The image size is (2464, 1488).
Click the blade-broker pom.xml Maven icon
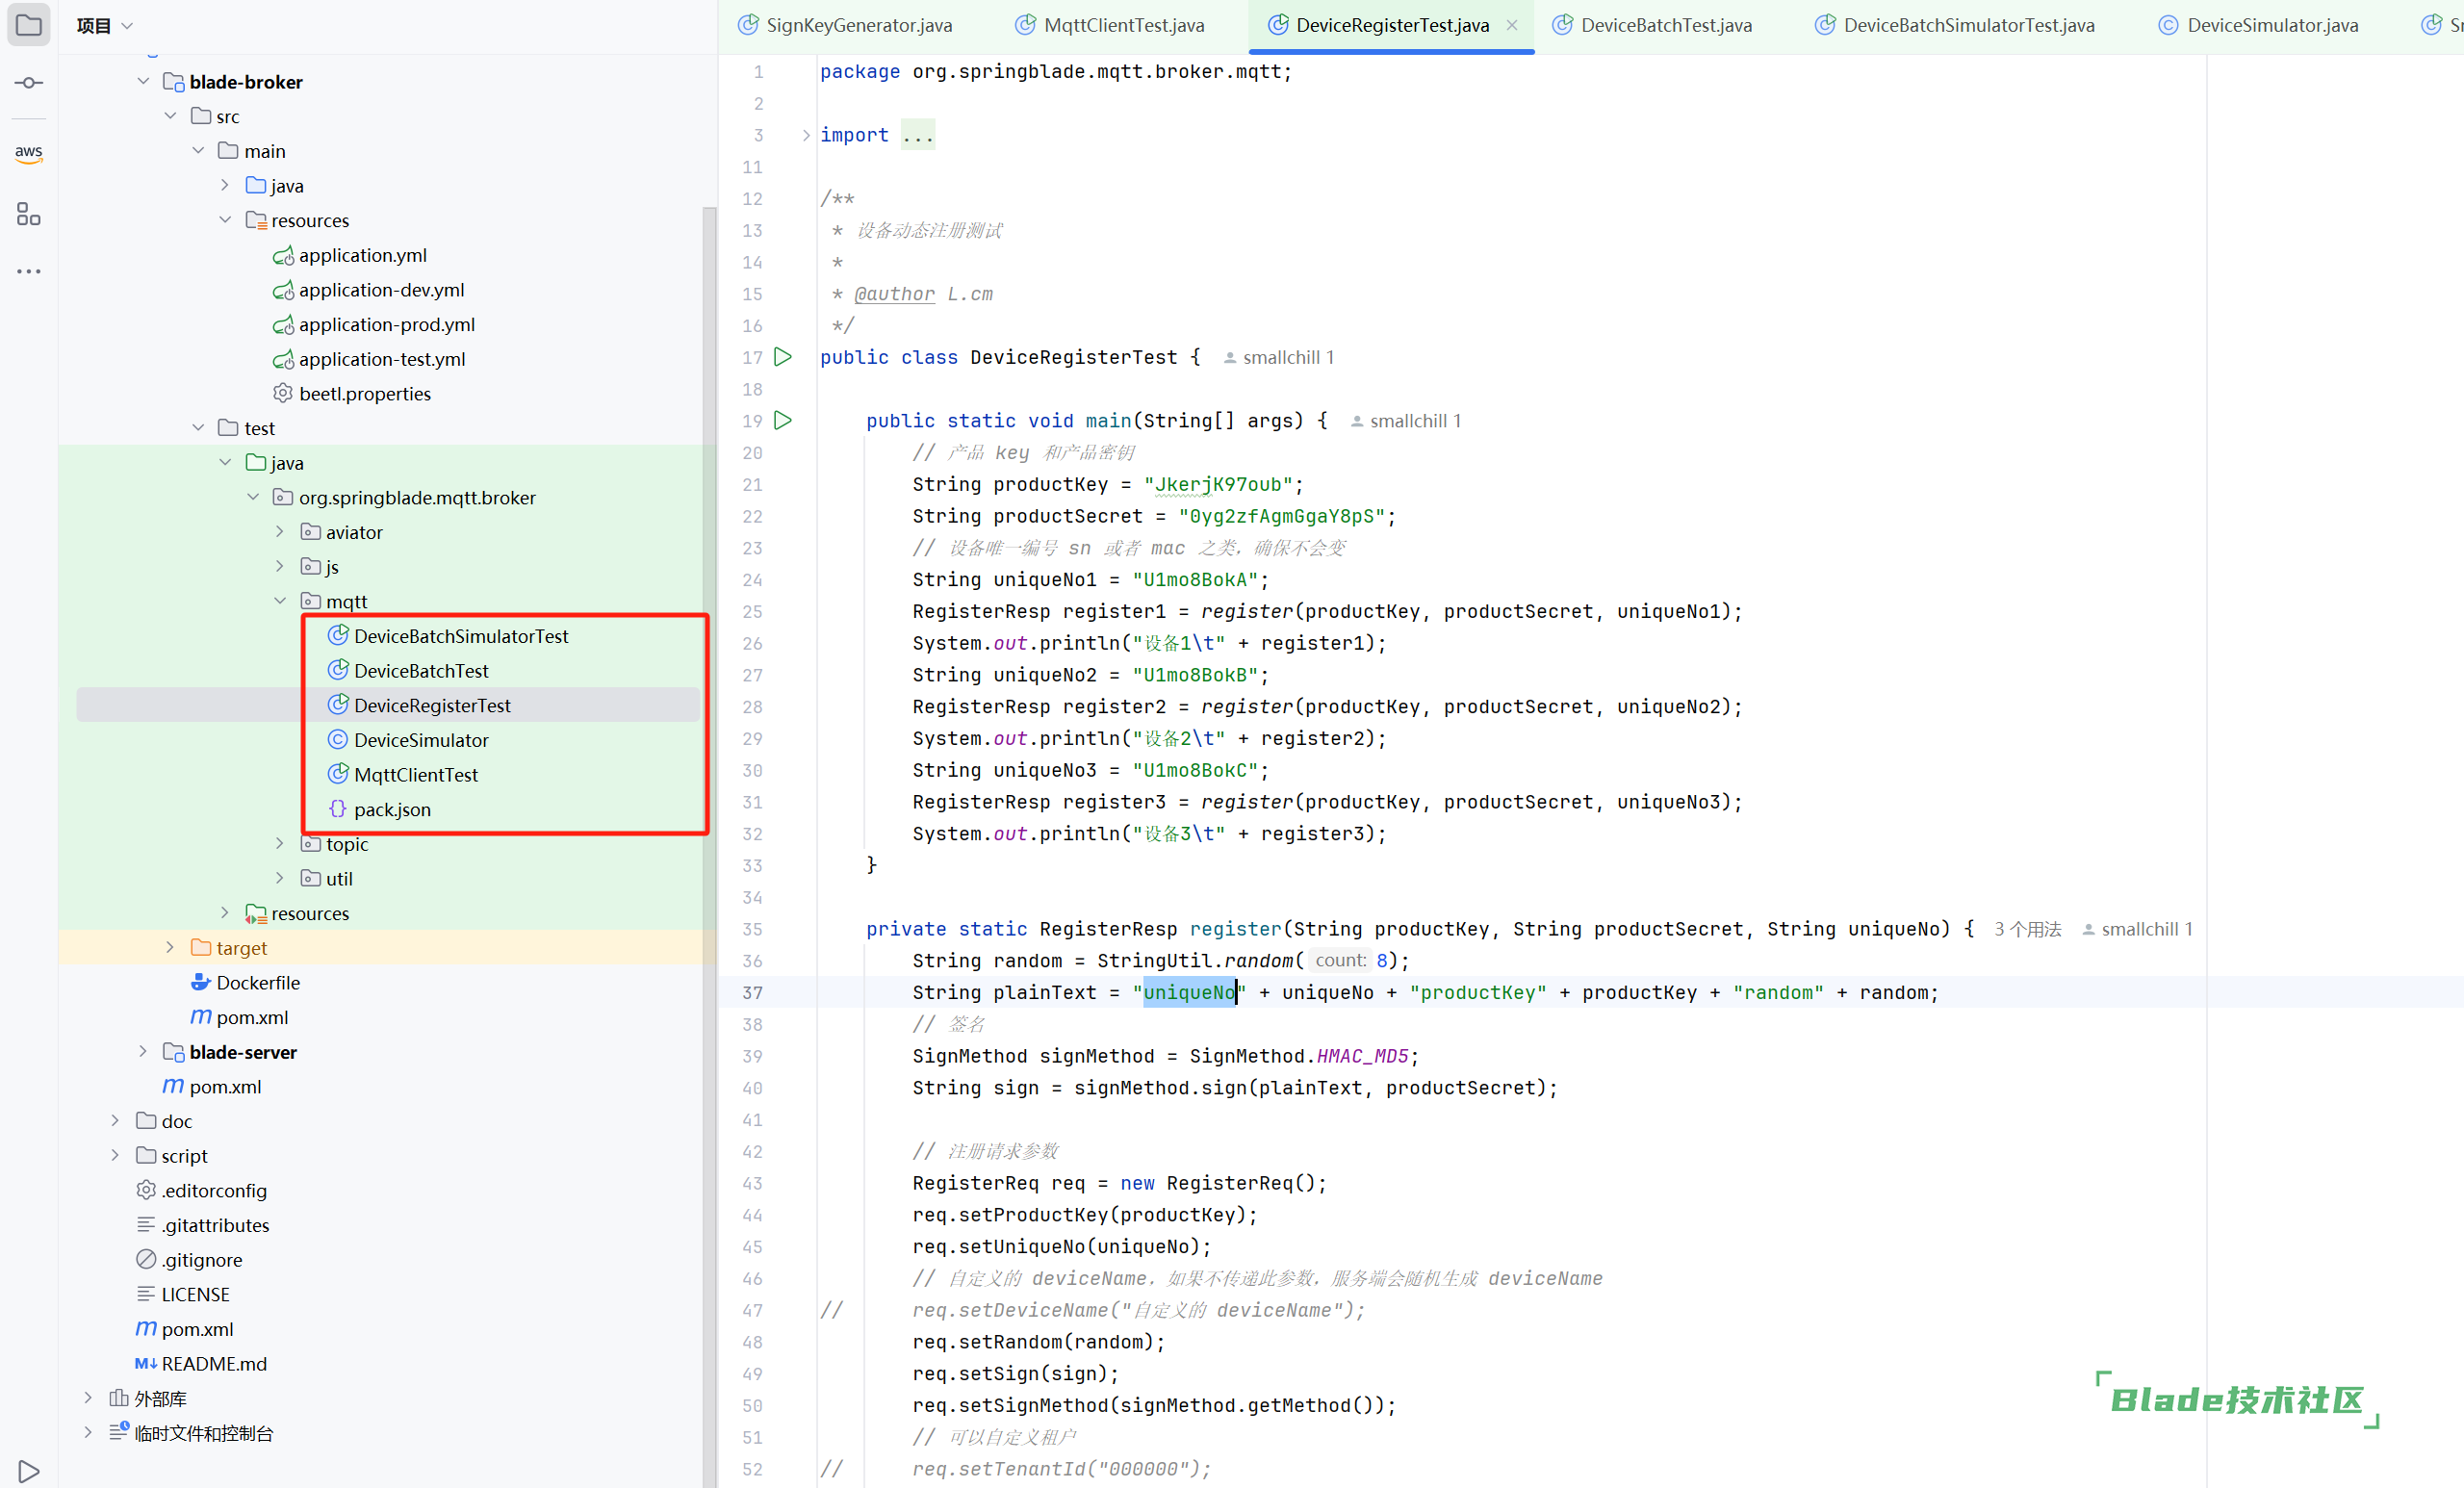[x=200, y=1017]
